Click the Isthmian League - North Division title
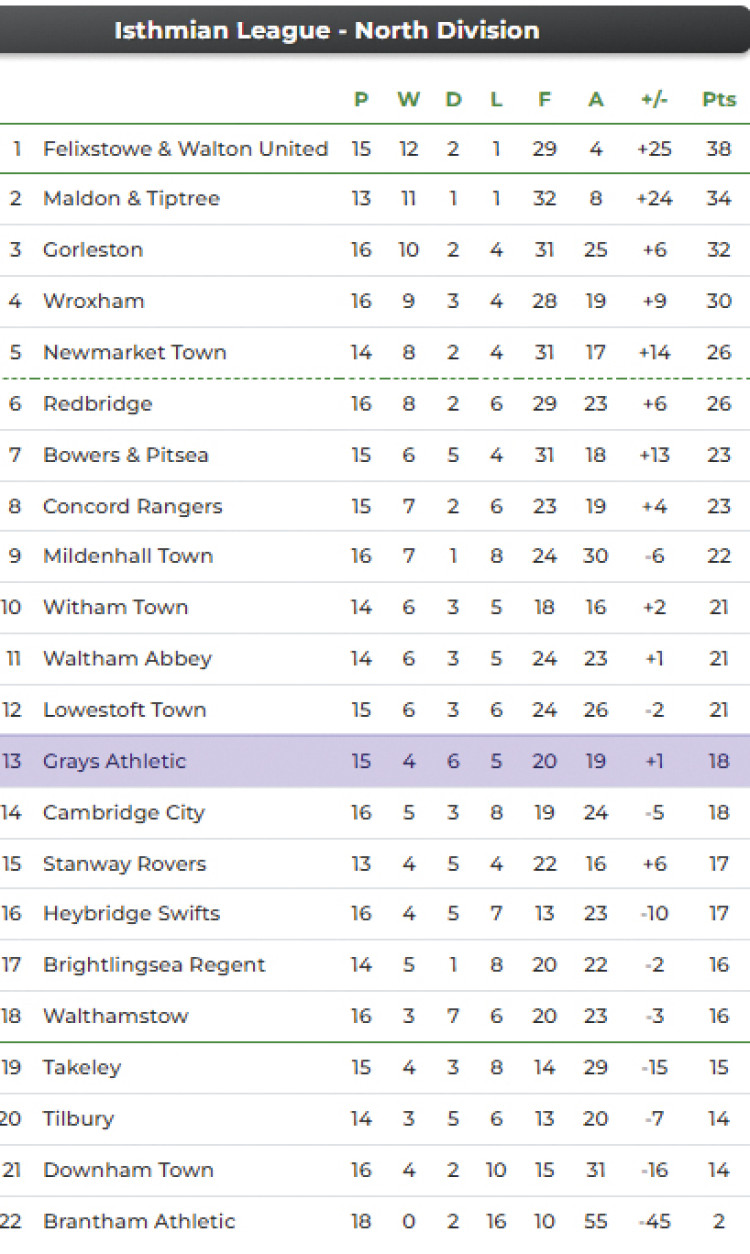The width and height of the screenshot is (750, 1254). 326,30
